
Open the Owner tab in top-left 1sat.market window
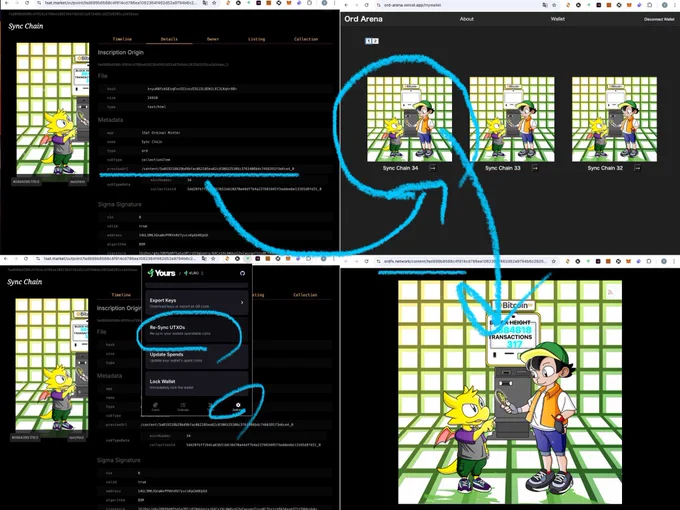213,39
